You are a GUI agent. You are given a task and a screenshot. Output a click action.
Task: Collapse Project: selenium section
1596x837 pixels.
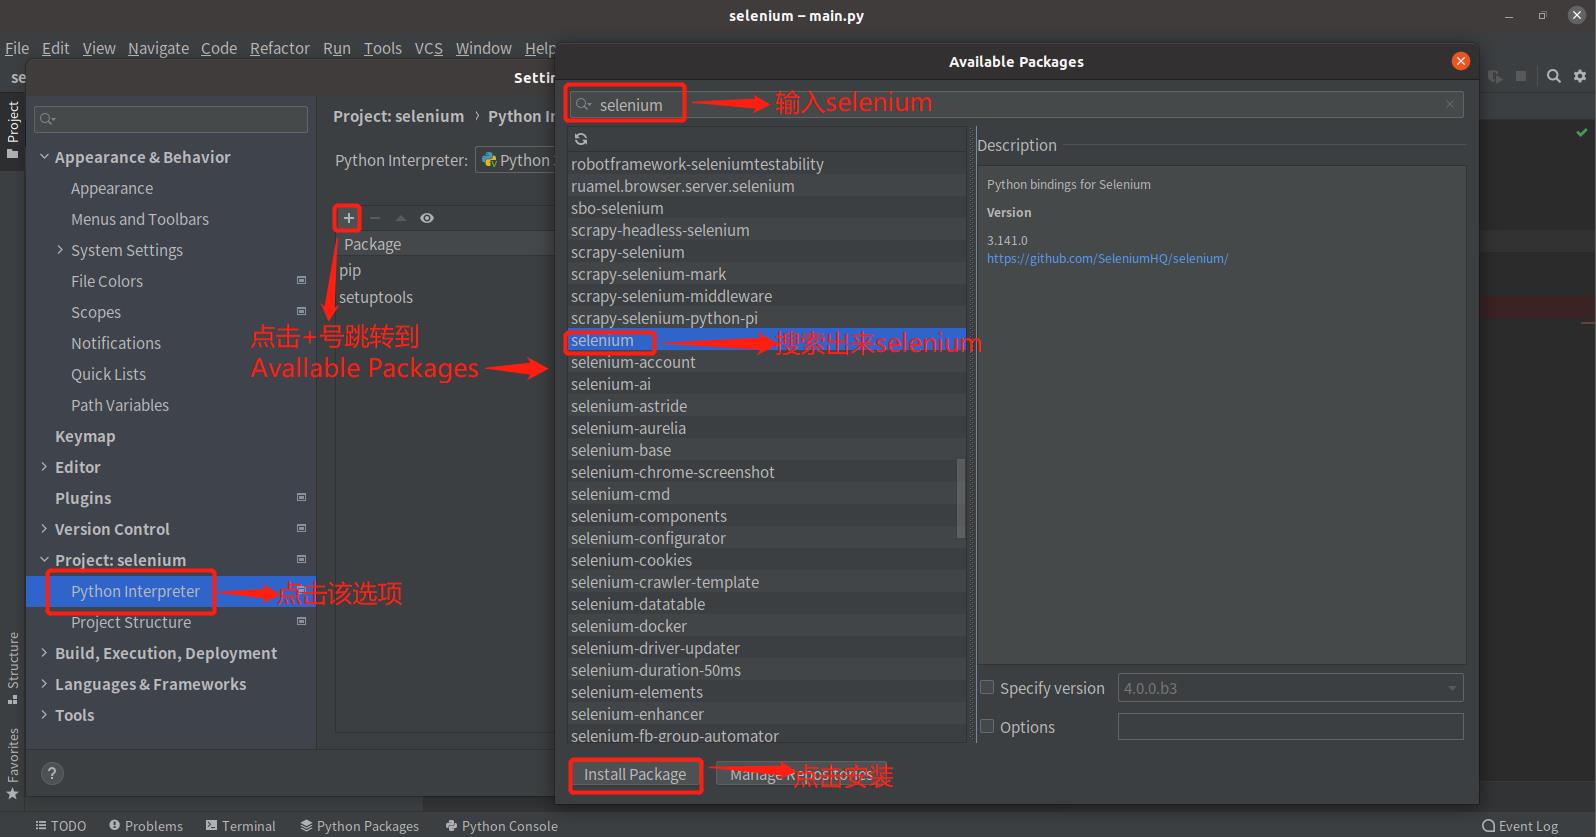point(44,560)
